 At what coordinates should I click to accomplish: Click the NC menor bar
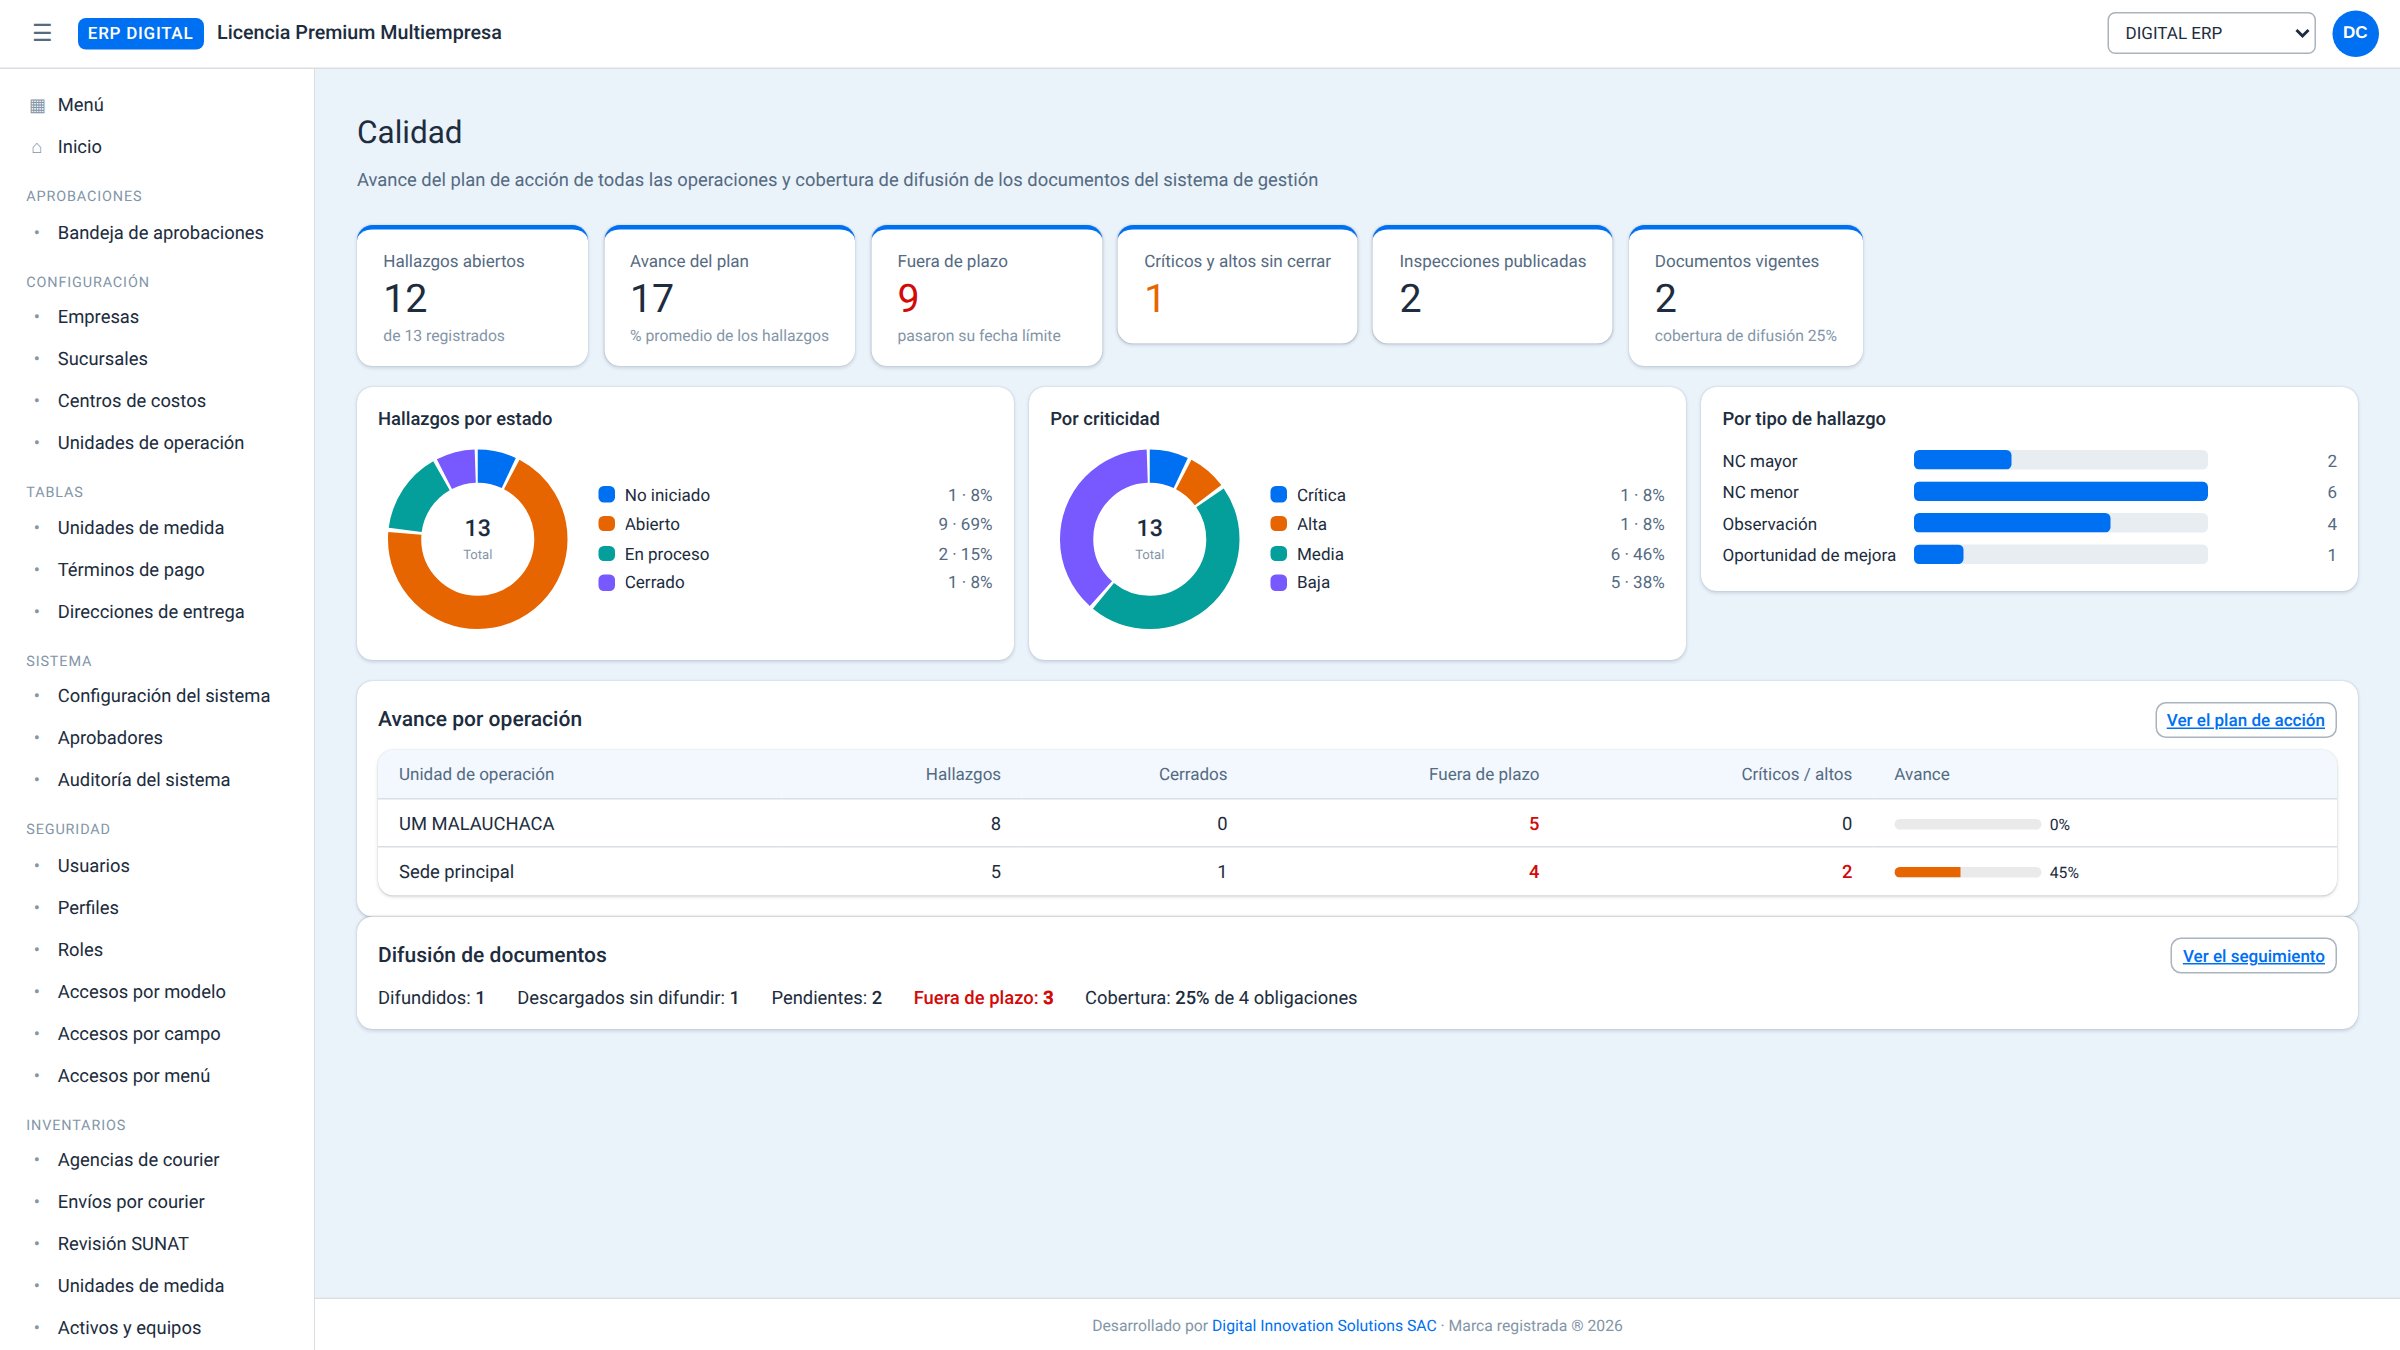(x=2060, y=492)
